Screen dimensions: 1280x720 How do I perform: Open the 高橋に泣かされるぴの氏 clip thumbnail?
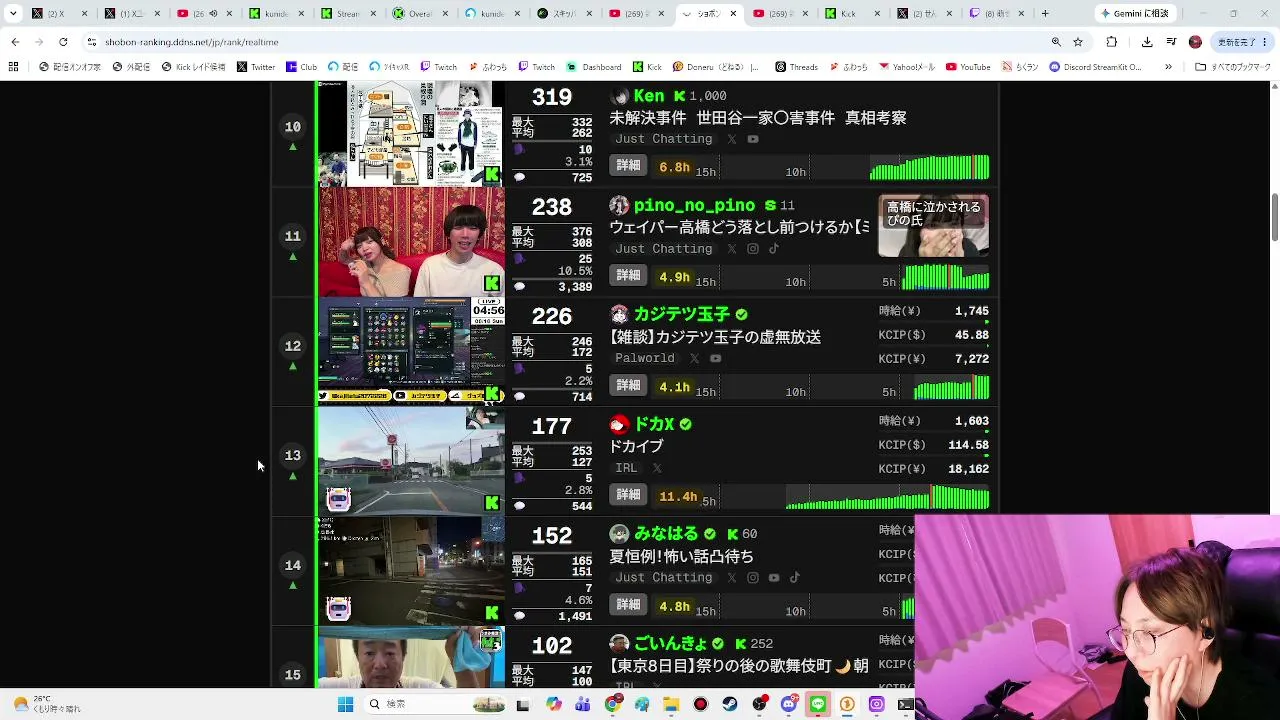click(934, 226)
